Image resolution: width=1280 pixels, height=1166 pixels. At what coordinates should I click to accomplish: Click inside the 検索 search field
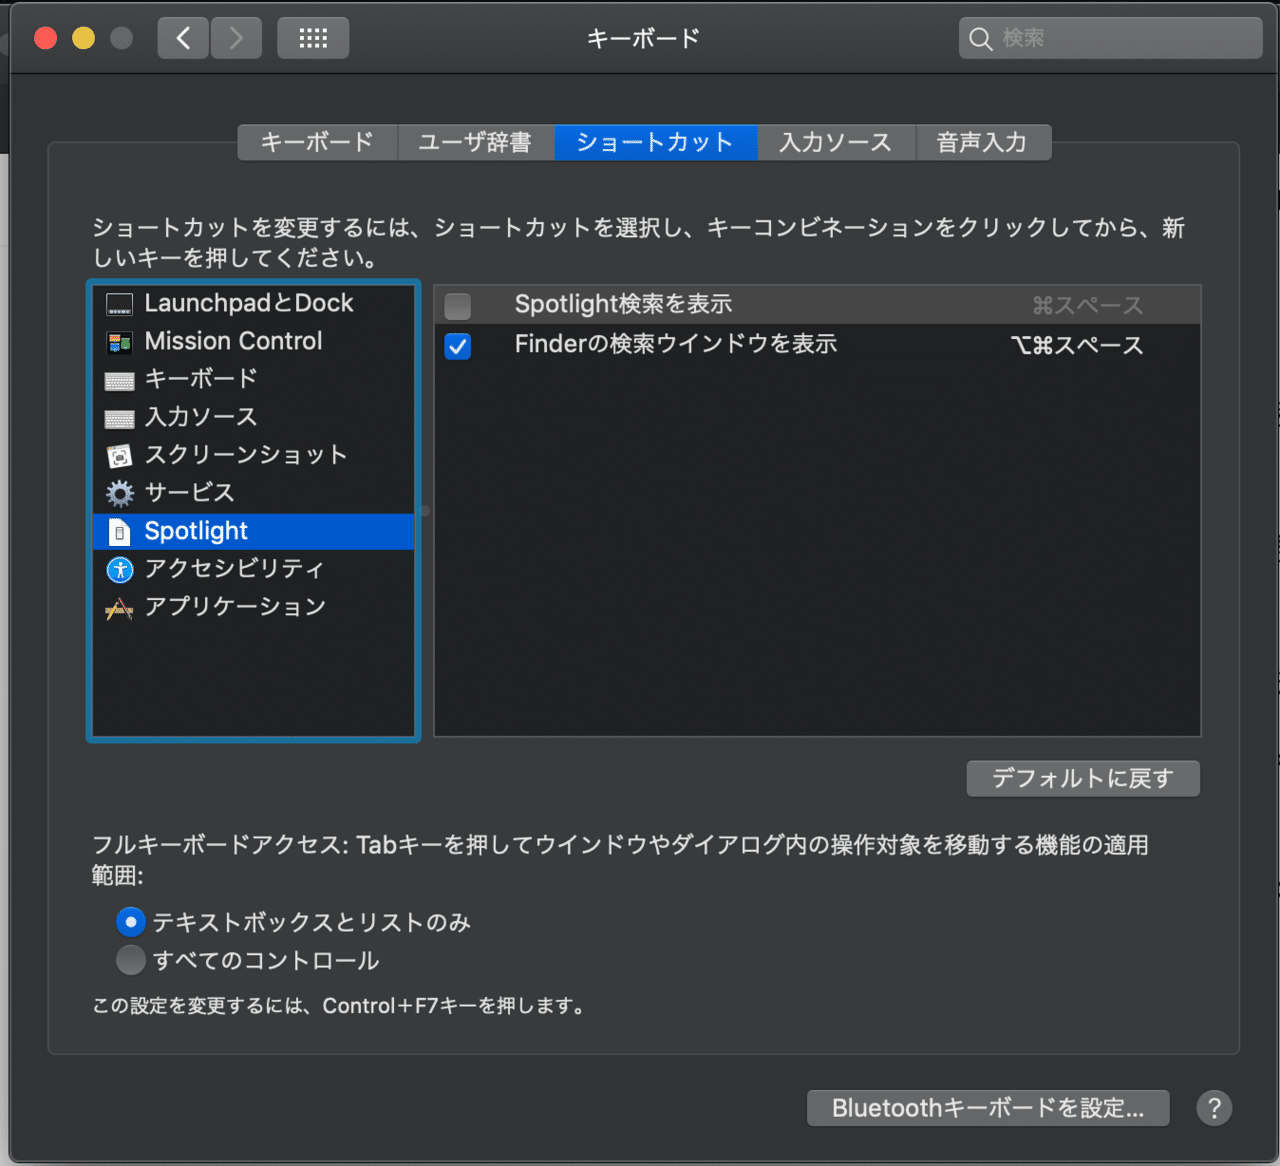pyautogui.click(x=1110, y=38)
